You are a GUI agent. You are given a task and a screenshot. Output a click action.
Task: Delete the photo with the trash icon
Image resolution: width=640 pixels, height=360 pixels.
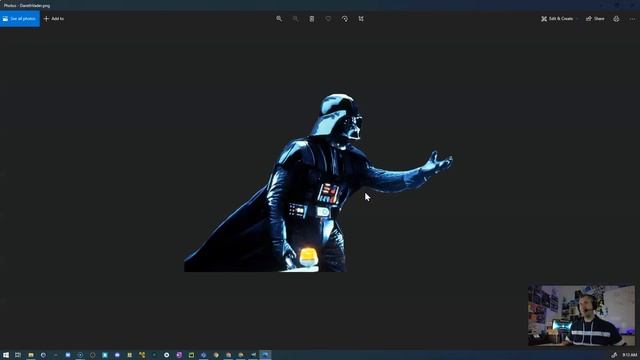(x=312, y=19)
